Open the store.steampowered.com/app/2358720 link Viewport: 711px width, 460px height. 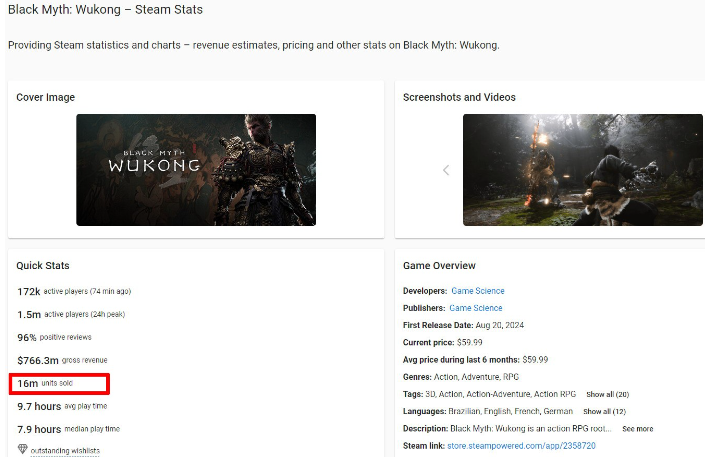coord(521,446)
